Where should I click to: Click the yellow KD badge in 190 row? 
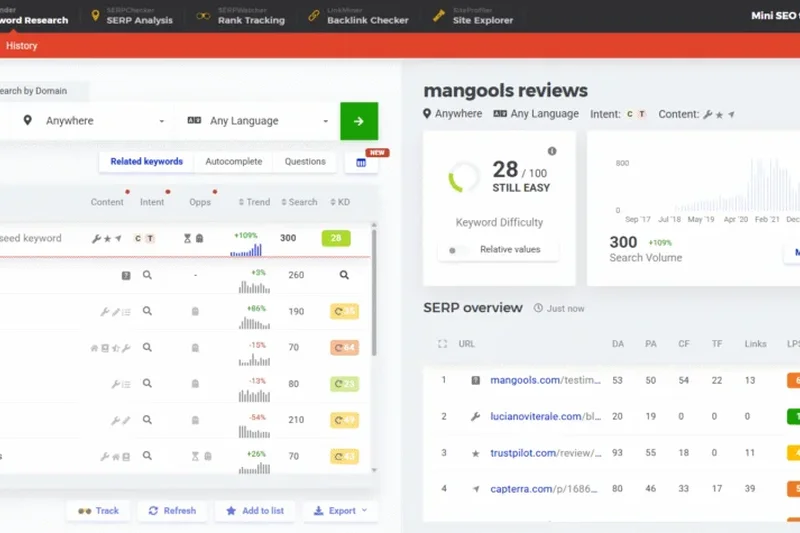pyautogui.click(x=344, y=311)
